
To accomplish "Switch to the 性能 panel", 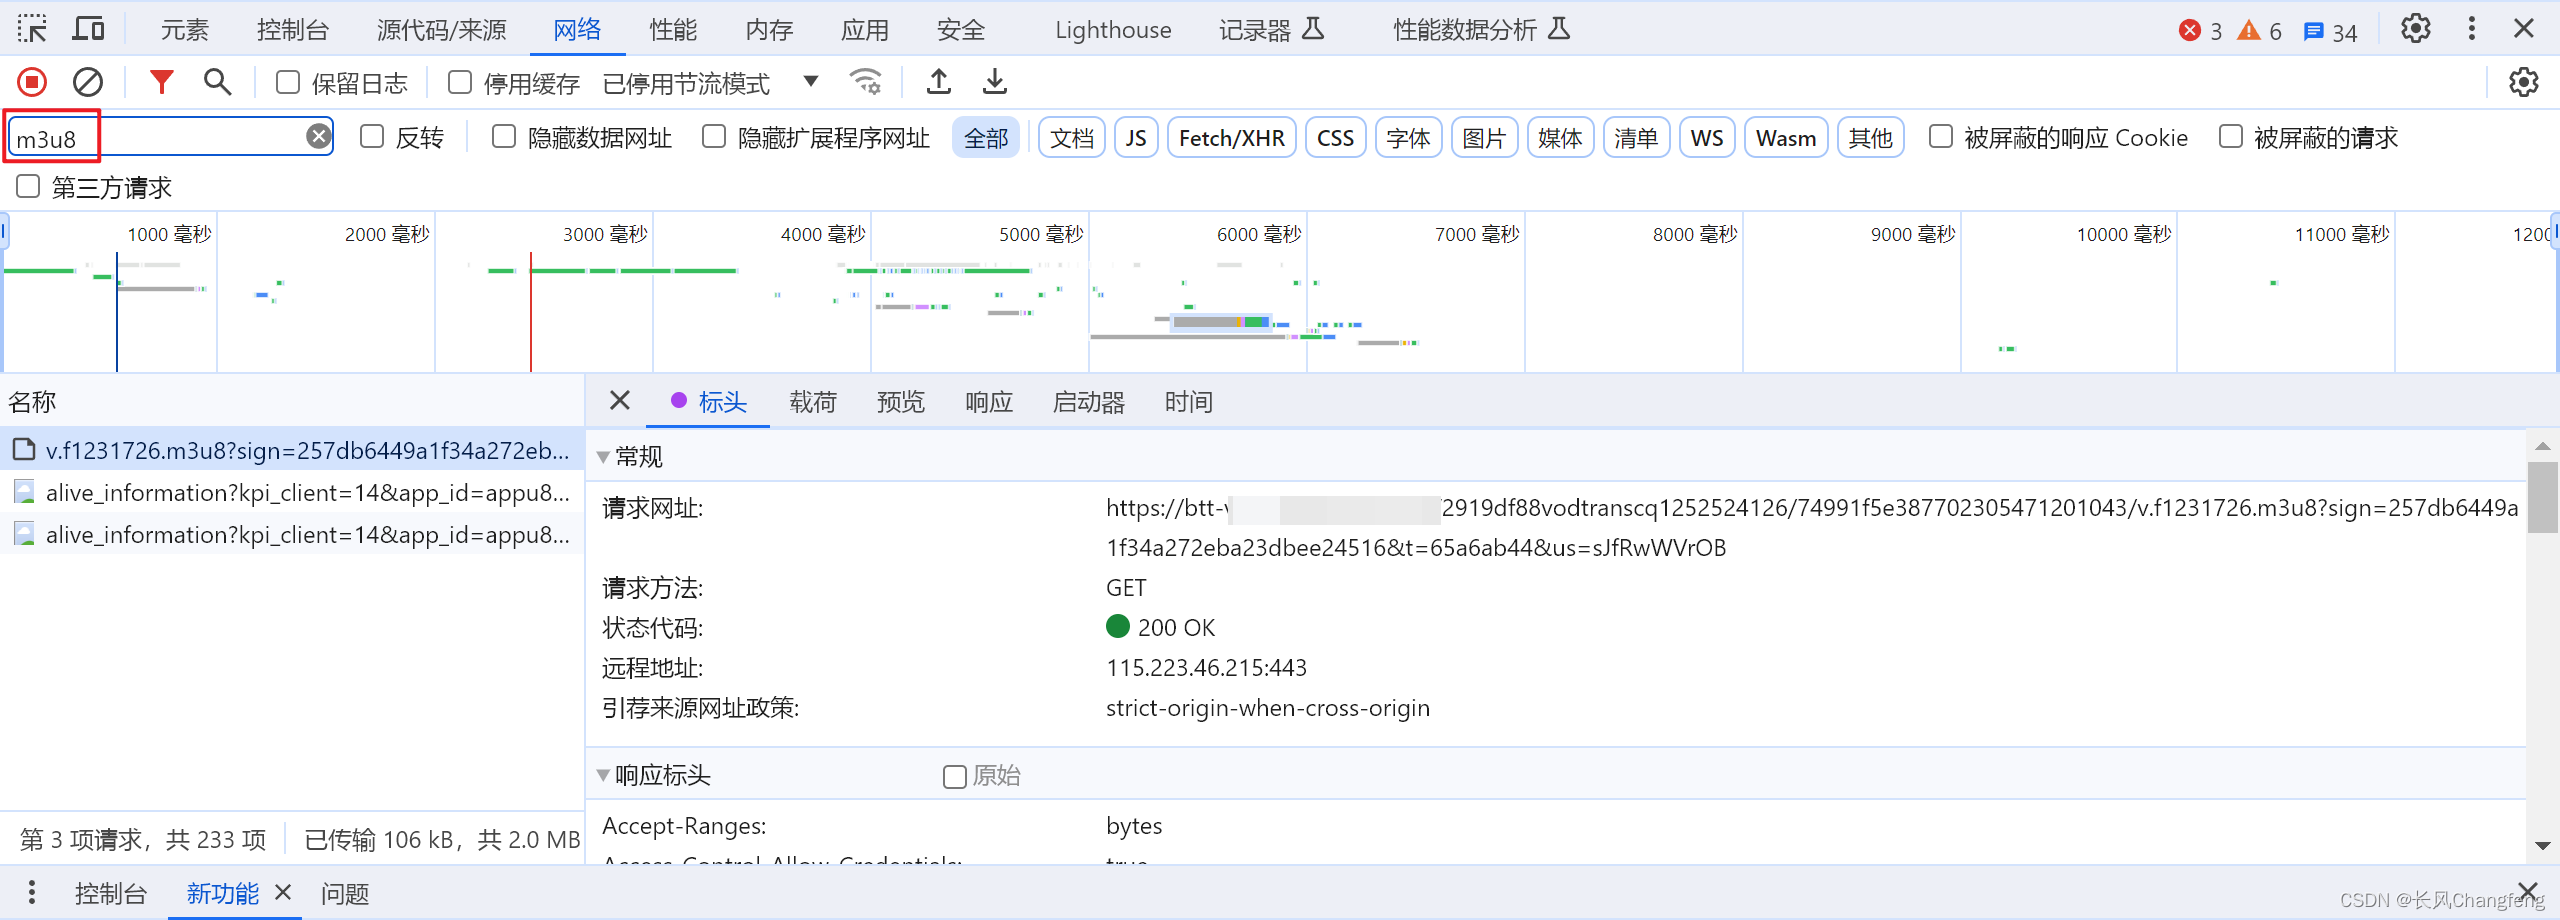I will 672,29.
